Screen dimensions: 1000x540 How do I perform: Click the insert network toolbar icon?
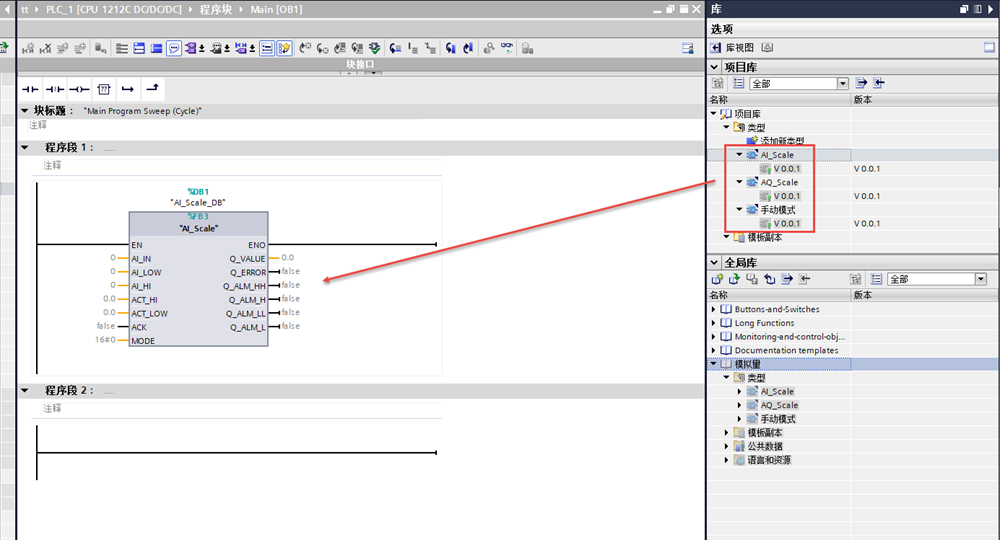(x=28, y=48)
